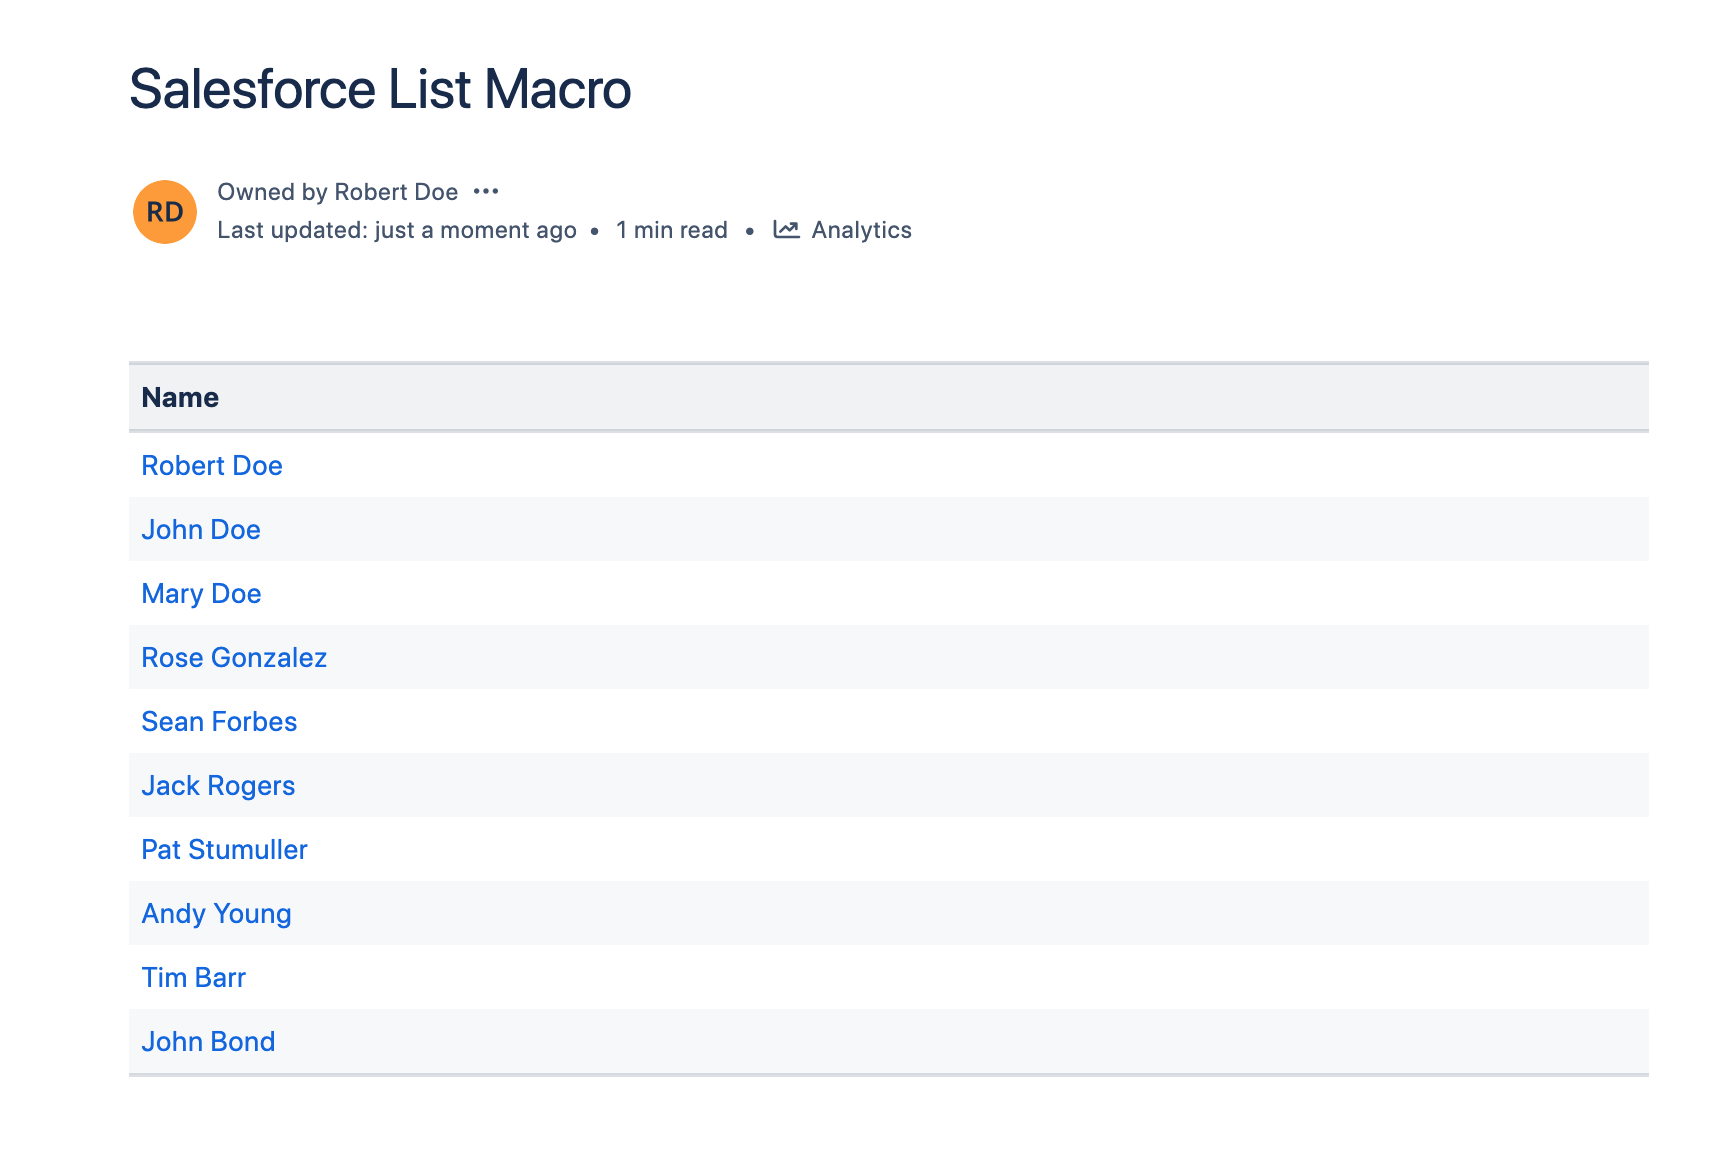Image resolution: width=1714 pixels, height=1168 pixels.
Task: Click the Name column header
Action: click(x=180, y=398)
